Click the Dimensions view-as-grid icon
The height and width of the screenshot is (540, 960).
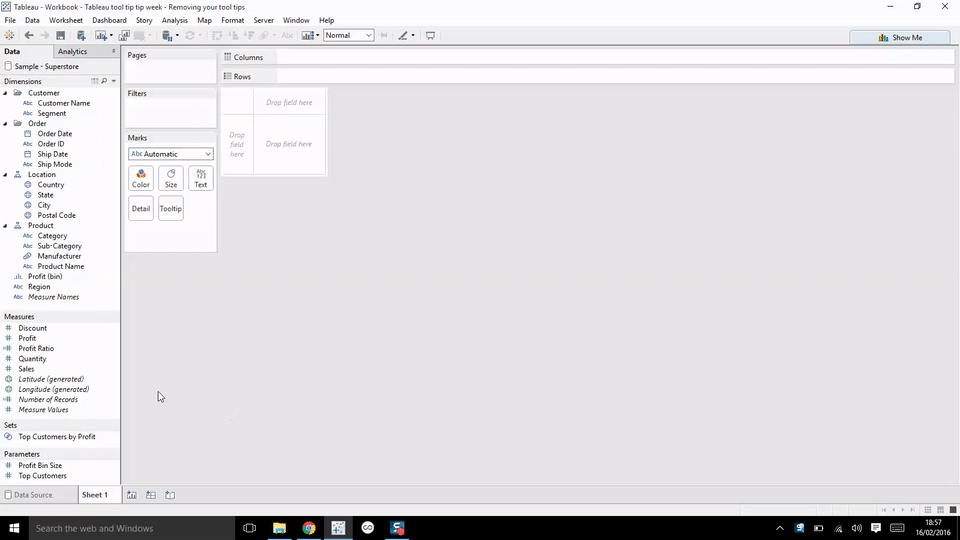point(94,81)
